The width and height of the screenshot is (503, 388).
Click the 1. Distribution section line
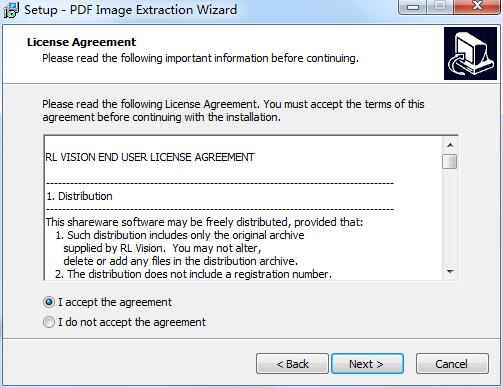tap(79, 196)
